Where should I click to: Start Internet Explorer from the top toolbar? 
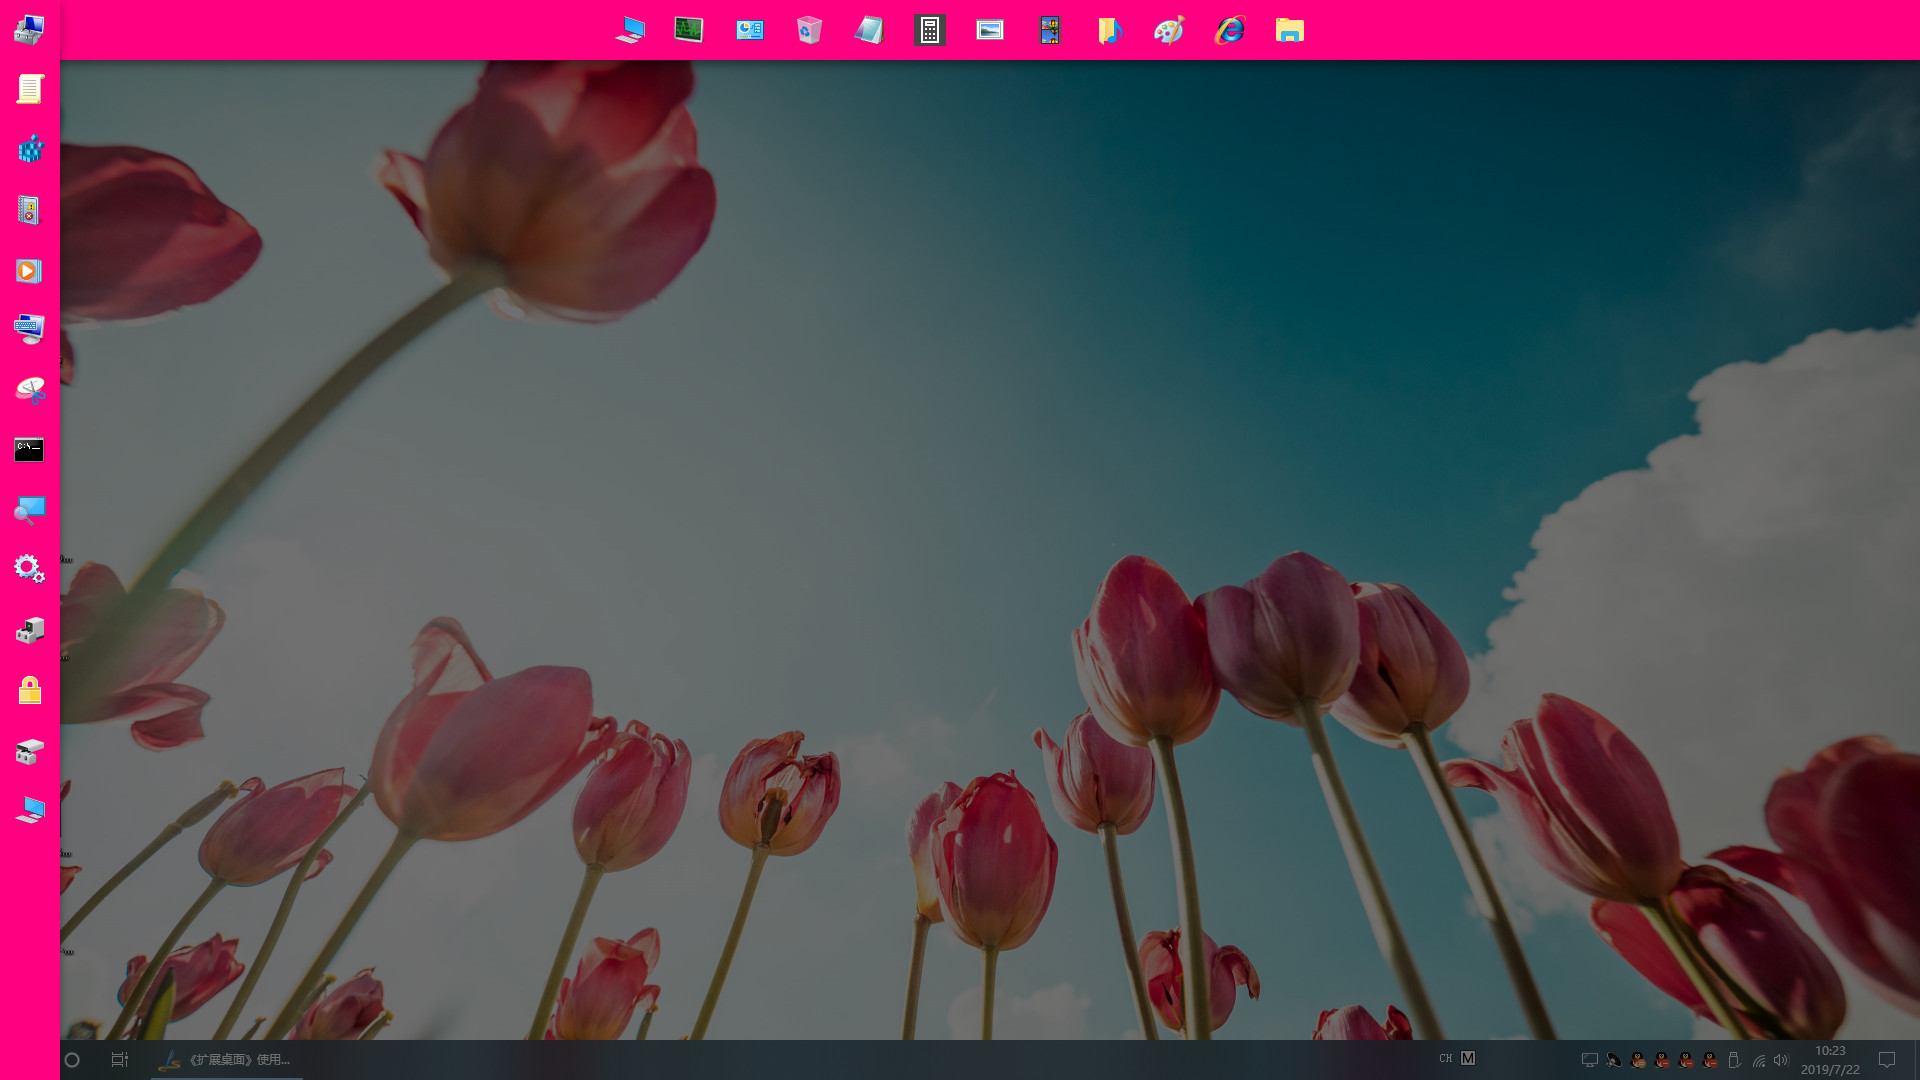(x=1230, y=30)
